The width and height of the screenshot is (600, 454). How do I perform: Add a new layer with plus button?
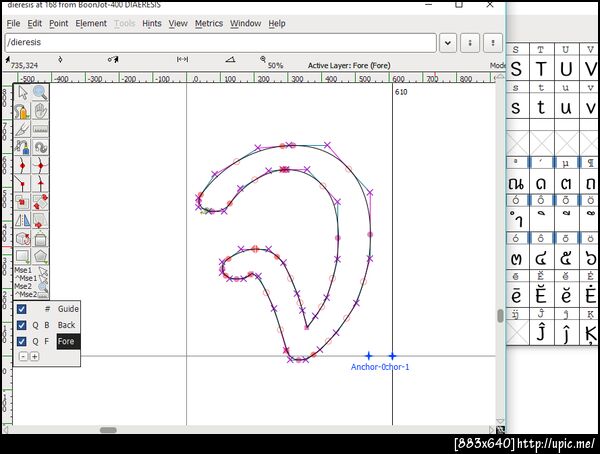(x=34, y=356)
